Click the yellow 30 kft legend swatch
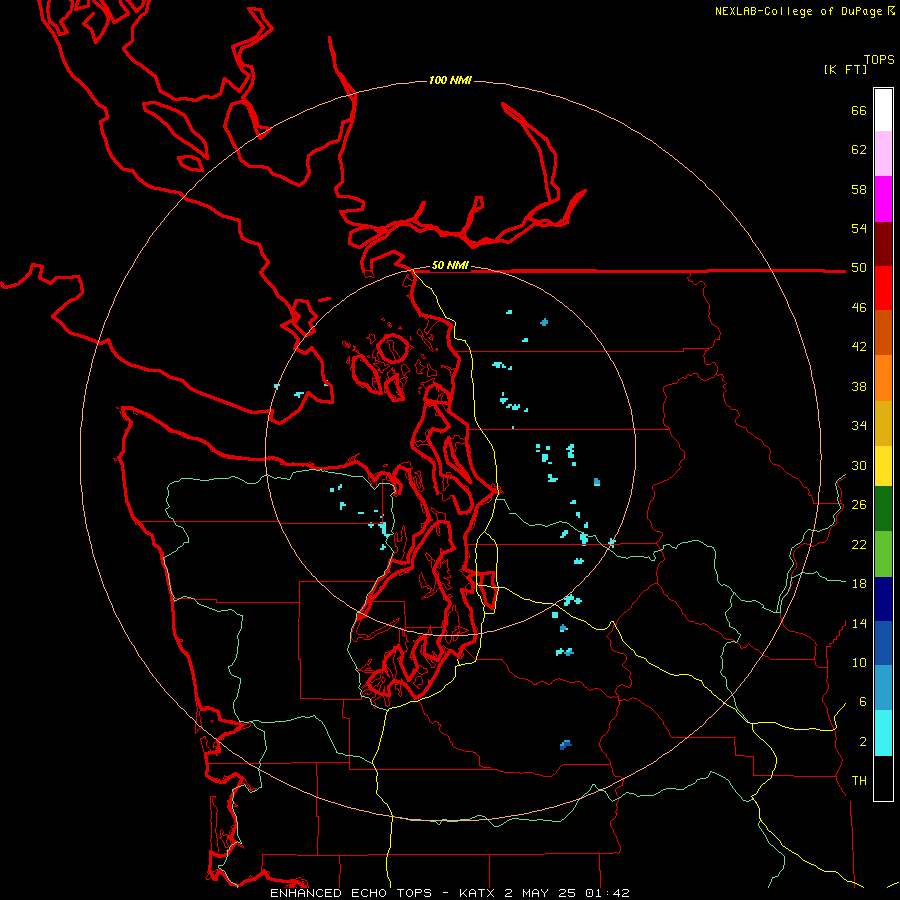 (x=883, y=466)
